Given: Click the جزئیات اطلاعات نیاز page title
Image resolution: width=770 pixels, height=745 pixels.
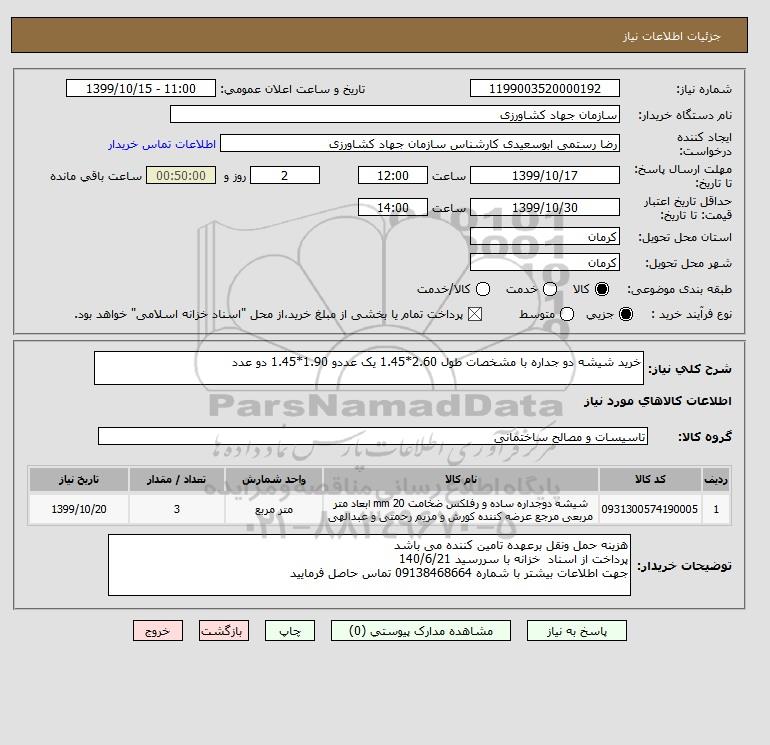Looking at the screenshot, I should (671, 36).
